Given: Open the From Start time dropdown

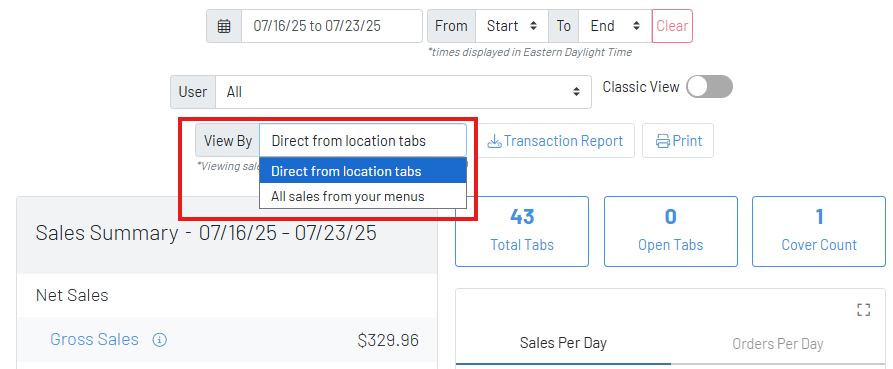Looking at the screenshot, I should click(x=512, y=26).
